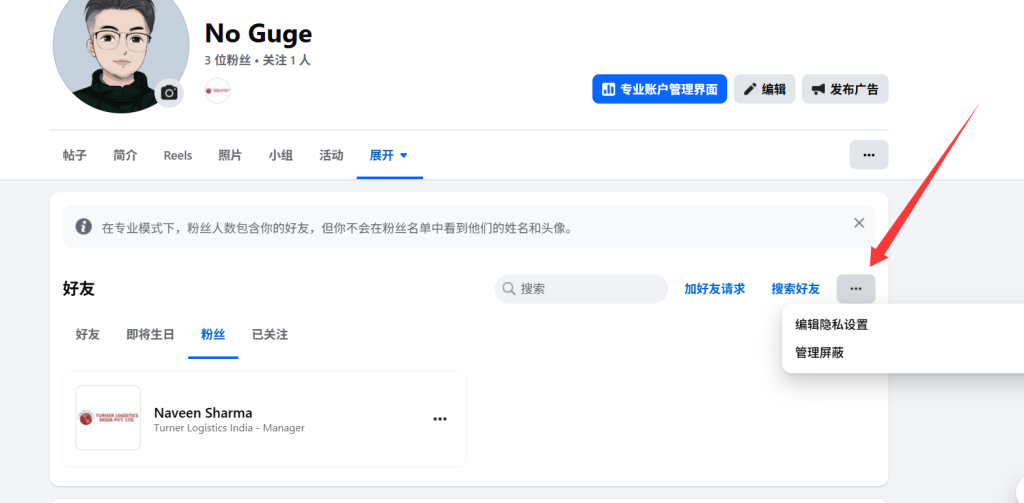The image size is (1024, 503).
Task: Select 编辑隐私设置 from the menu
Action: click(x=831, y=325)
